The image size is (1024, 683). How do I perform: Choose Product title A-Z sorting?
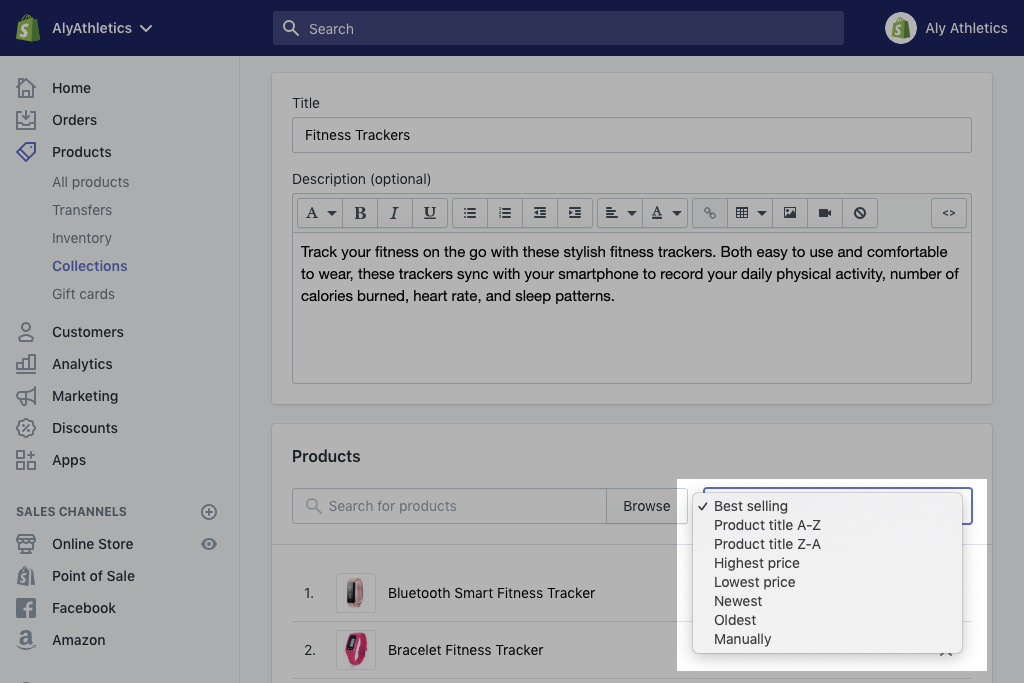click(x=767, y=525)
